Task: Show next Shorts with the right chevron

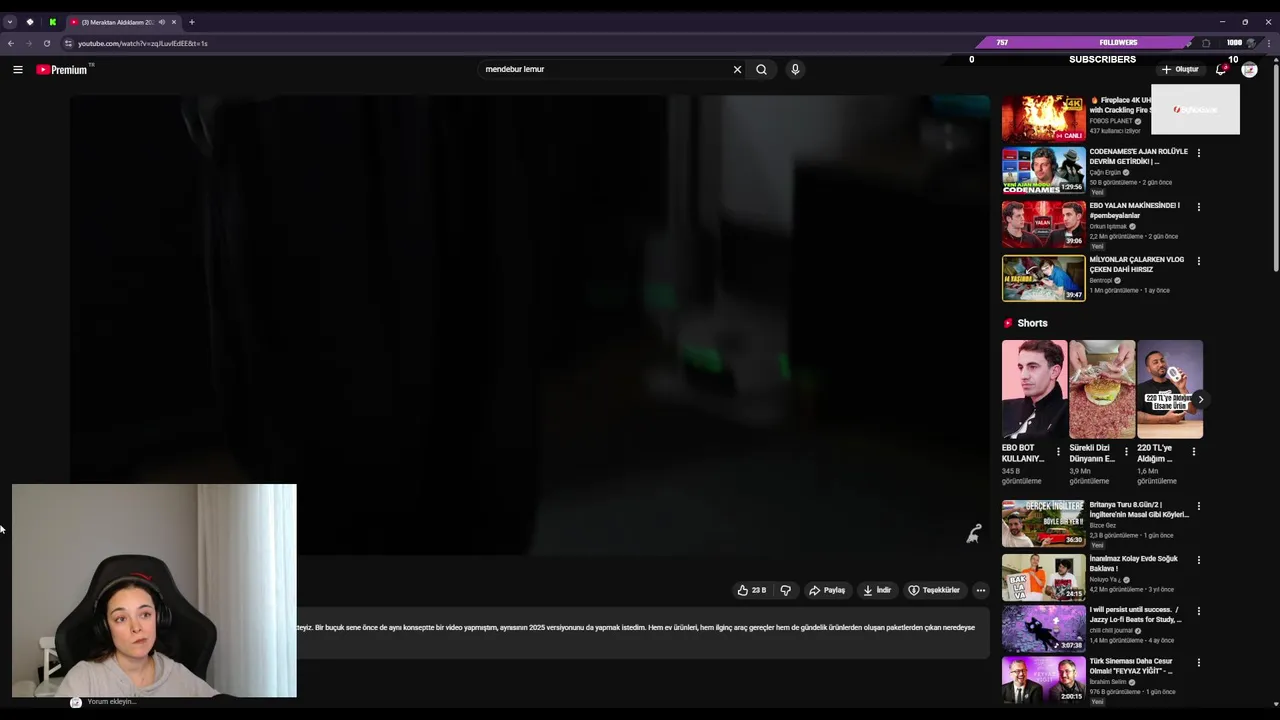Action: (x=1200, y=399)
